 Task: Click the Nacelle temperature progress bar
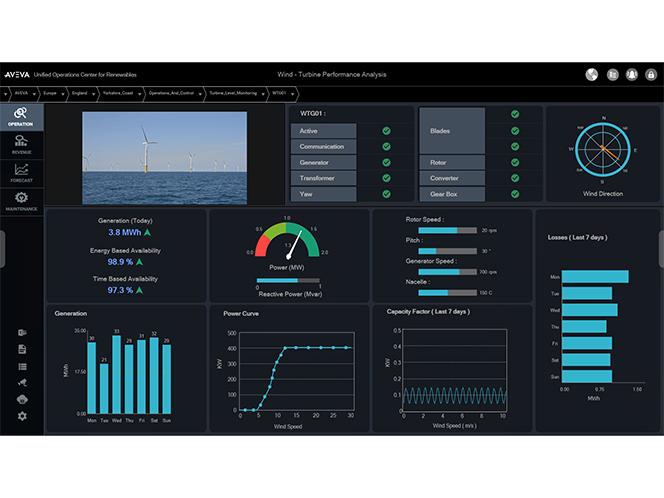pos(448,293)
